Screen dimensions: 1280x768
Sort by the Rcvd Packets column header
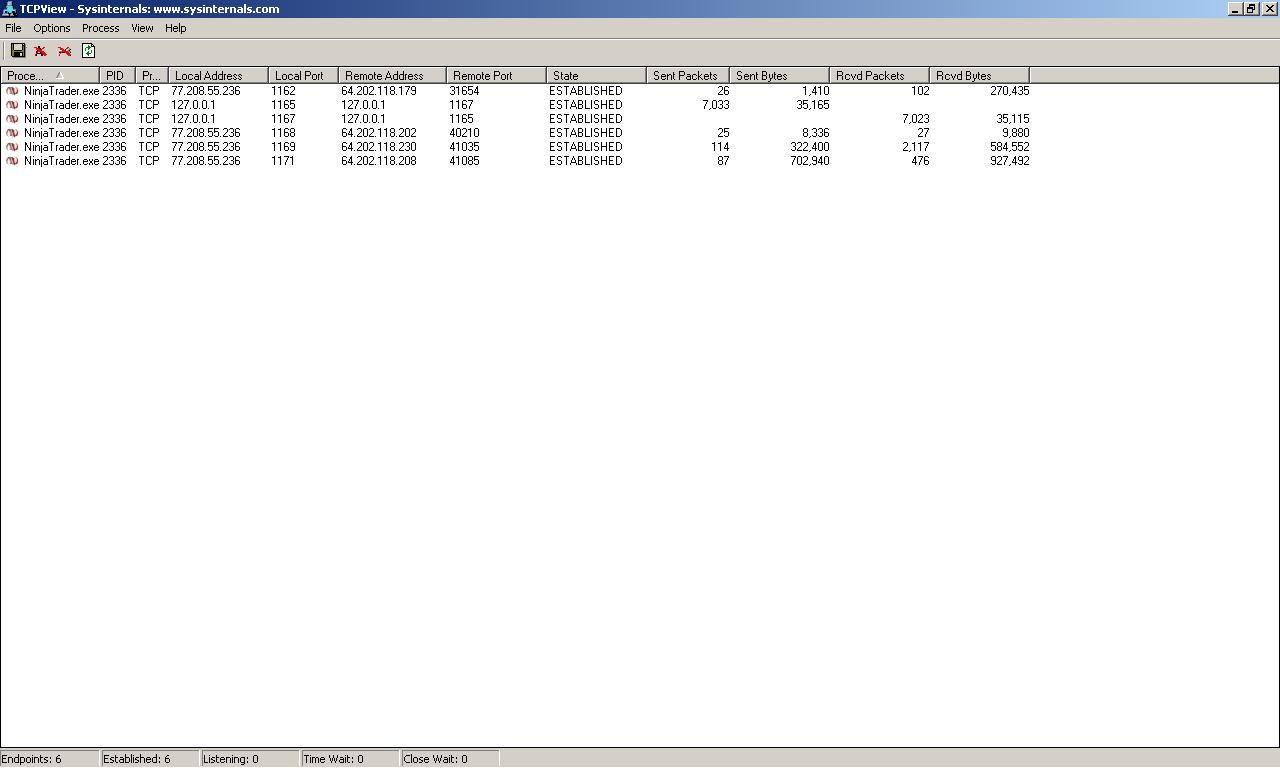coord(879,75)
